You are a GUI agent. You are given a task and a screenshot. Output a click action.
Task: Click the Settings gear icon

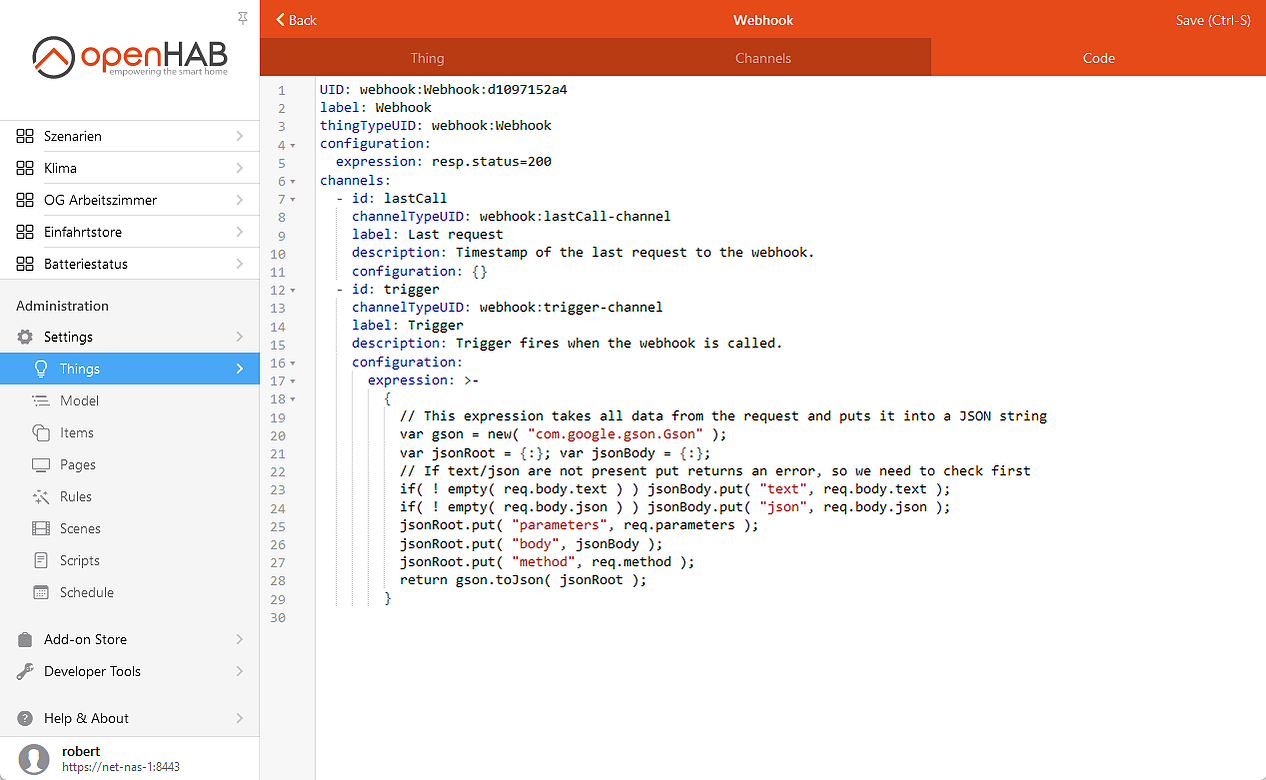coord(25,337)
